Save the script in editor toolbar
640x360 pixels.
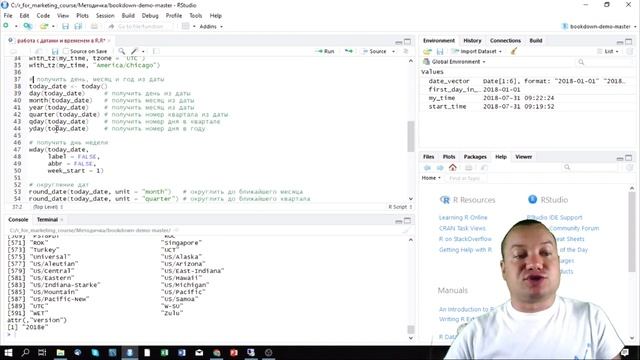pos(55,51)
